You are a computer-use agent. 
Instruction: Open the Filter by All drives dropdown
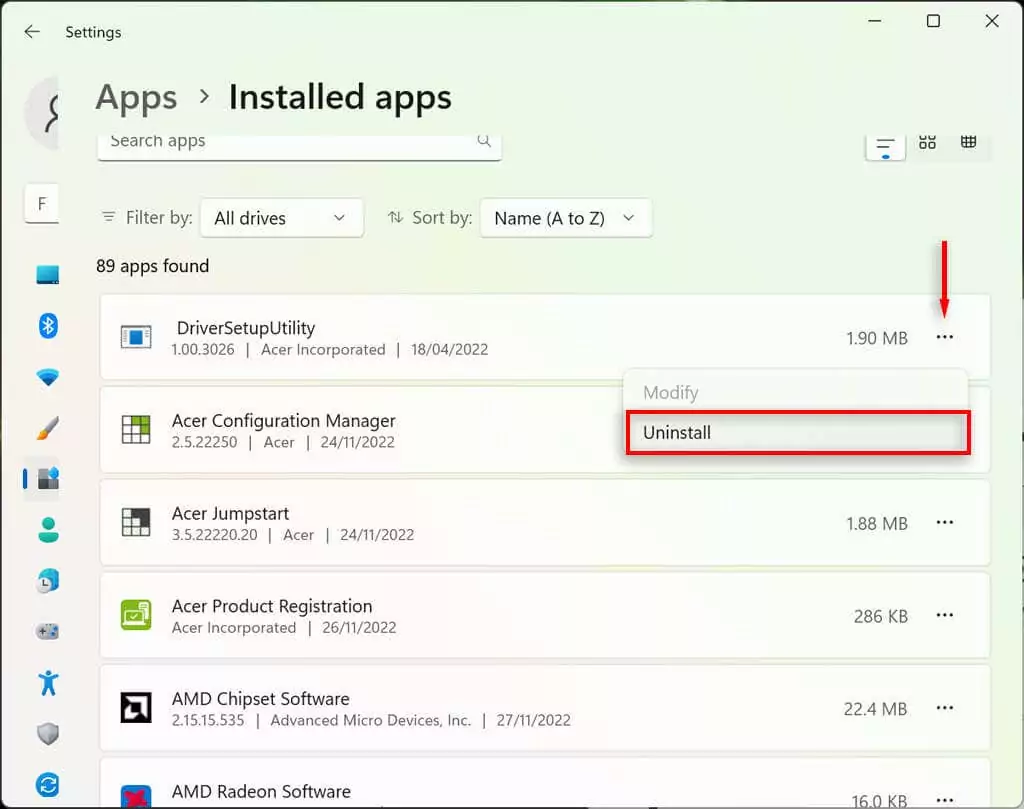pyautogui.click(x=282, y=218)
